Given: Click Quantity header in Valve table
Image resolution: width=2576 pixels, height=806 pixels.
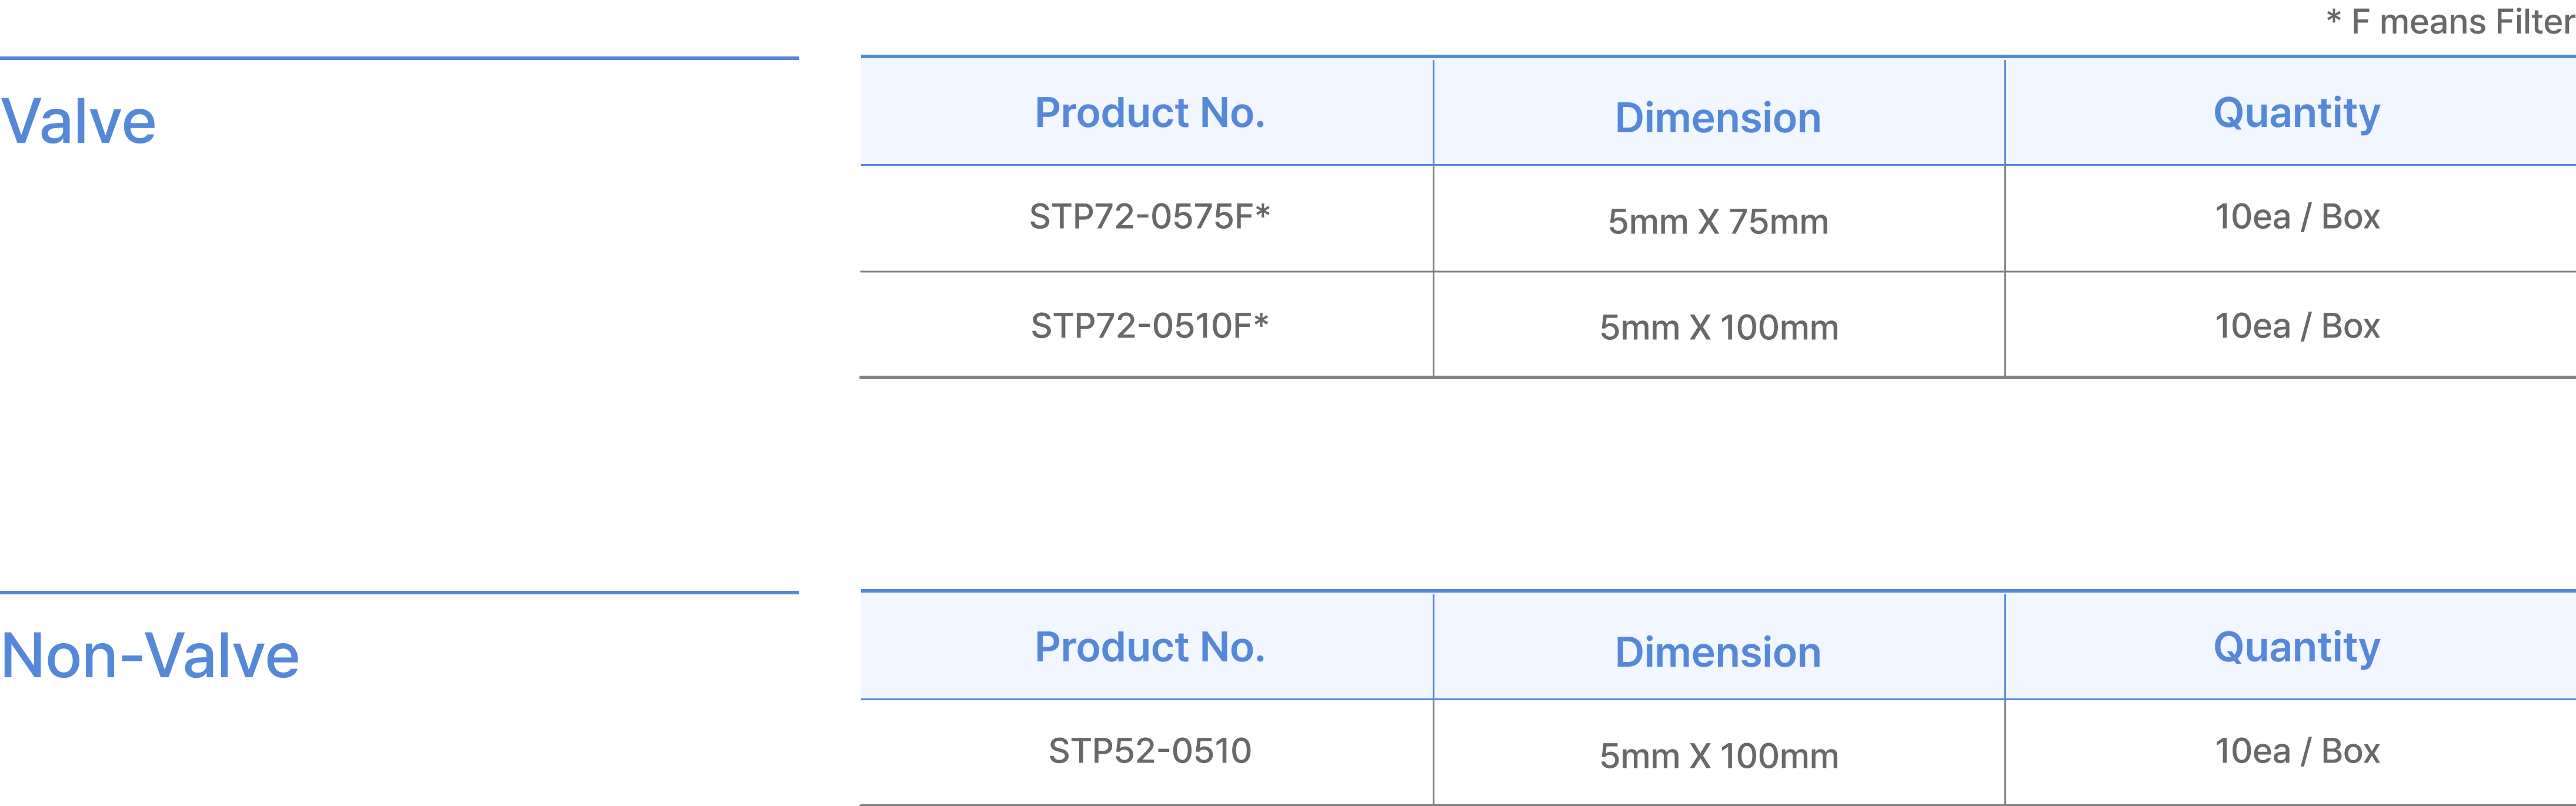Looking at the screenshot, I should (2296, 113).
